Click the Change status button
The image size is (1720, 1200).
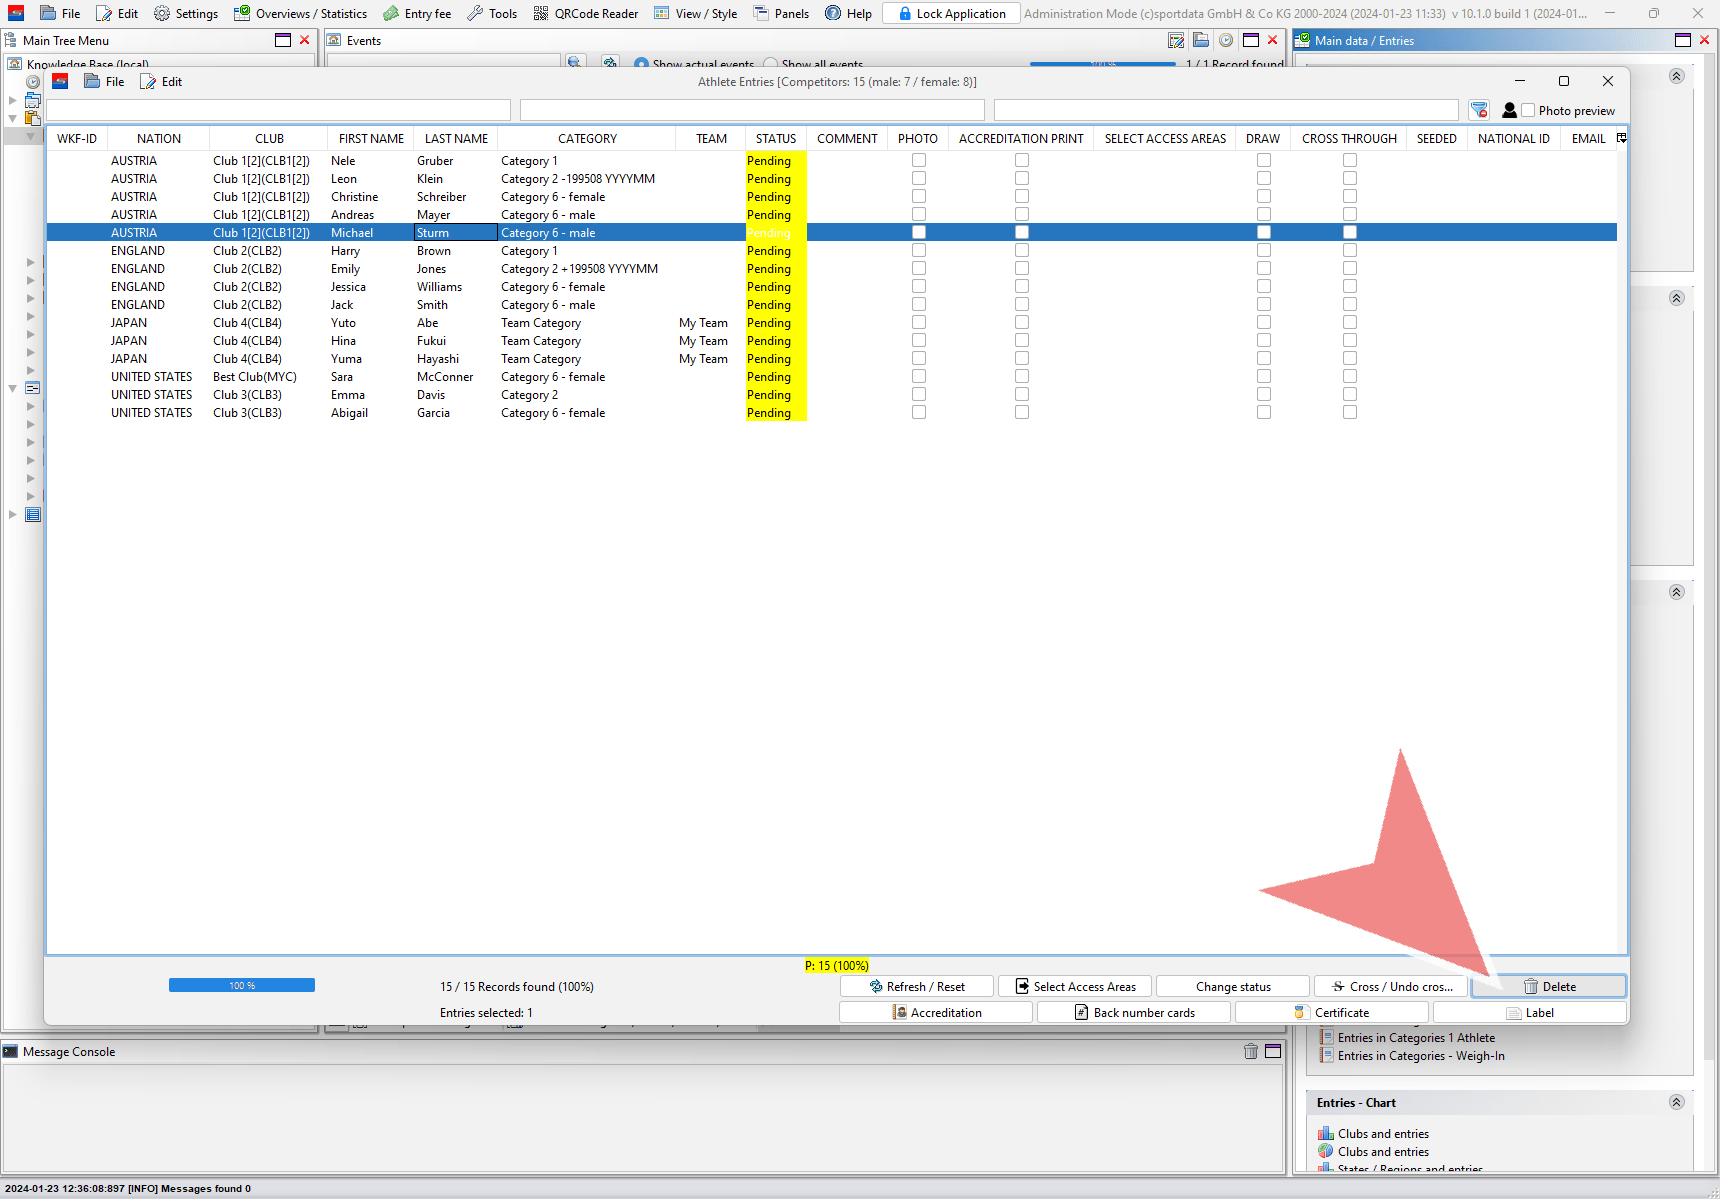[x=1232, y=987]
